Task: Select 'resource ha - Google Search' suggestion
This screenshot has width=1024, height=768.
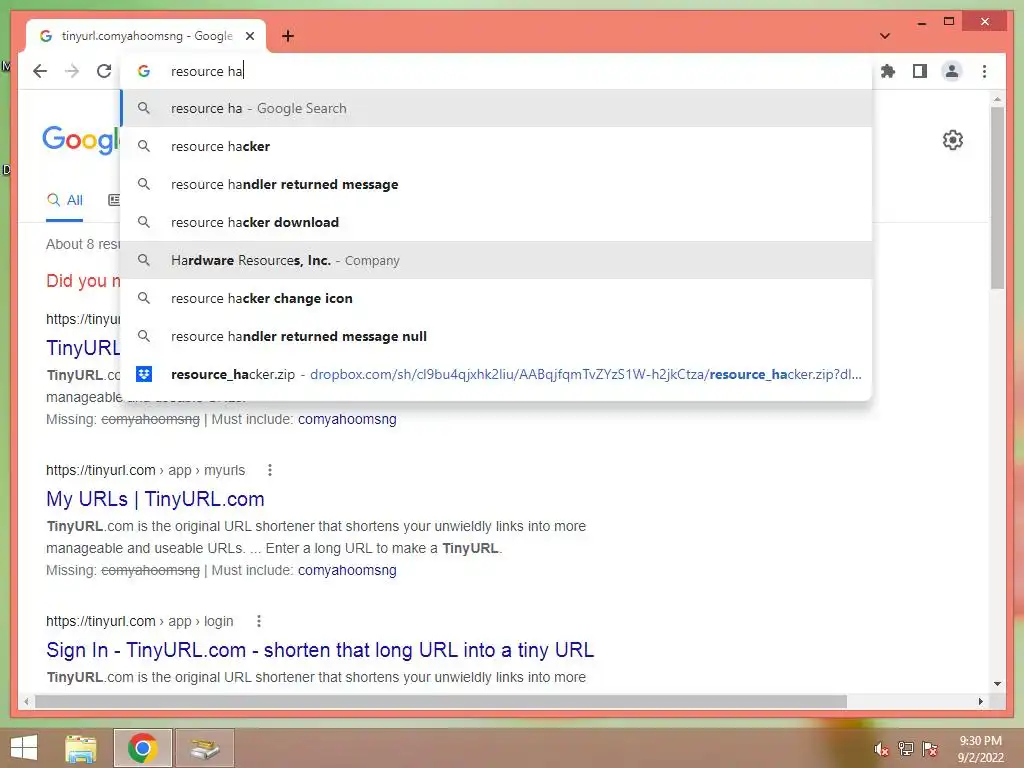Action: (x=496, y=108)
